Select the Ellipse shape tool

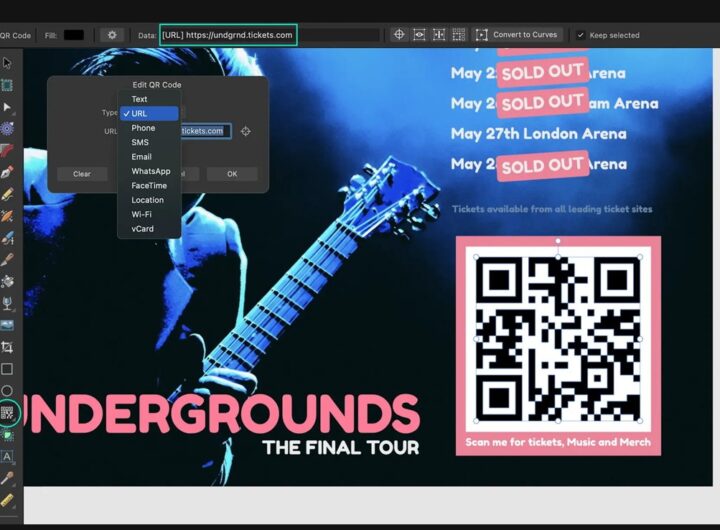click(7, 390)
